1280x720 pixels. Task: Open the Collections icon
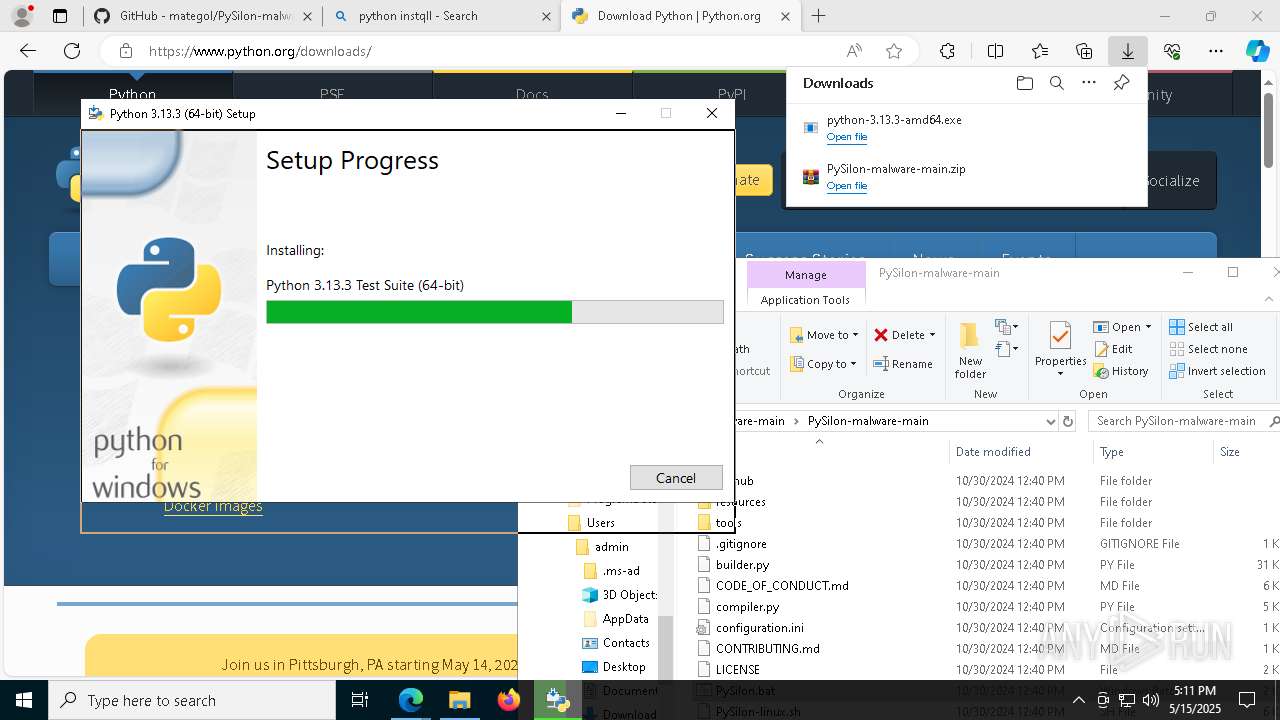[1084, 51]
